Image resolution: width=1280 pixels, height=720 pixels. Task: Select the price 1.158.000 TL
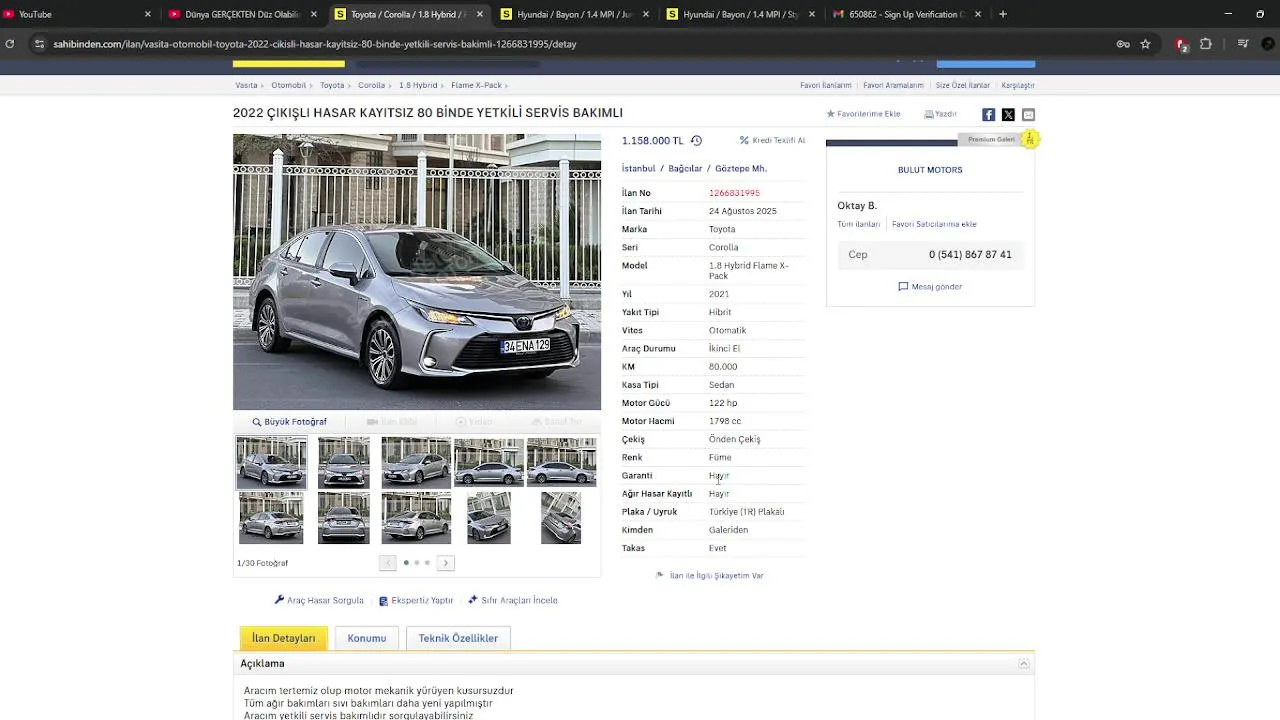point(652,141)
